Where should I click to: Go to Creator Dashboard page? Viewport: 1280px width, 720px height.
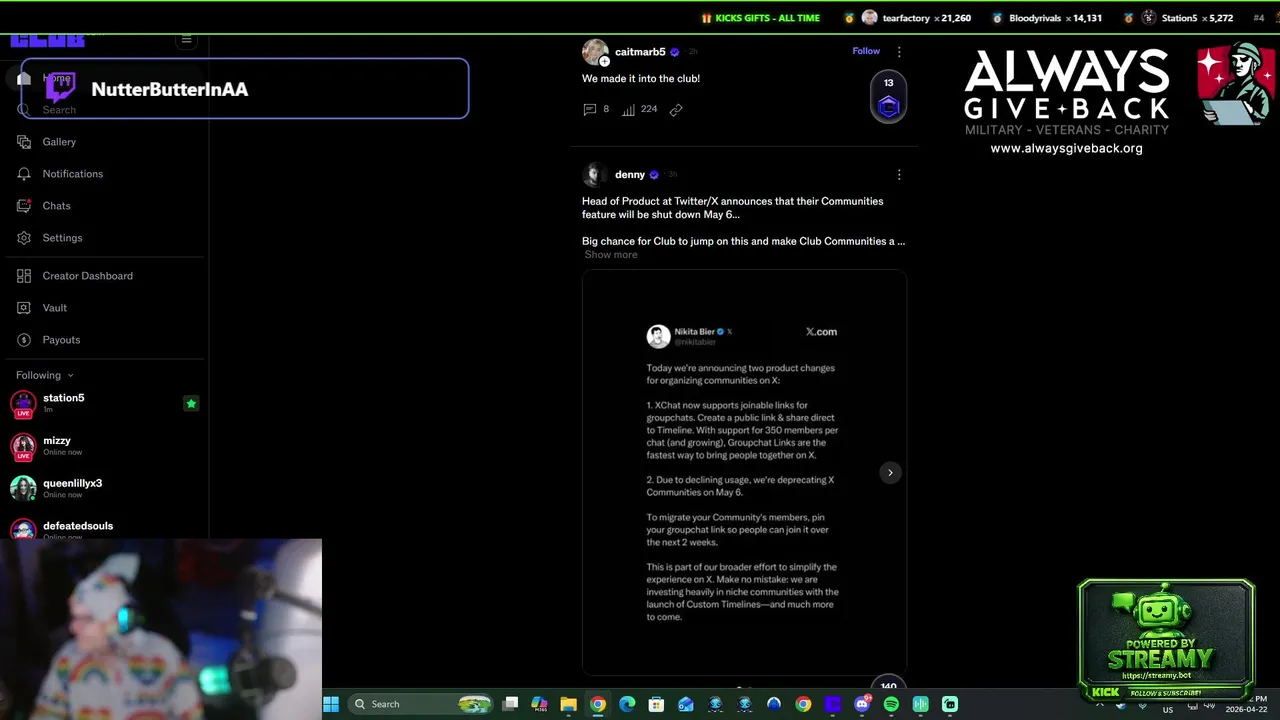(x=87, y=276)
